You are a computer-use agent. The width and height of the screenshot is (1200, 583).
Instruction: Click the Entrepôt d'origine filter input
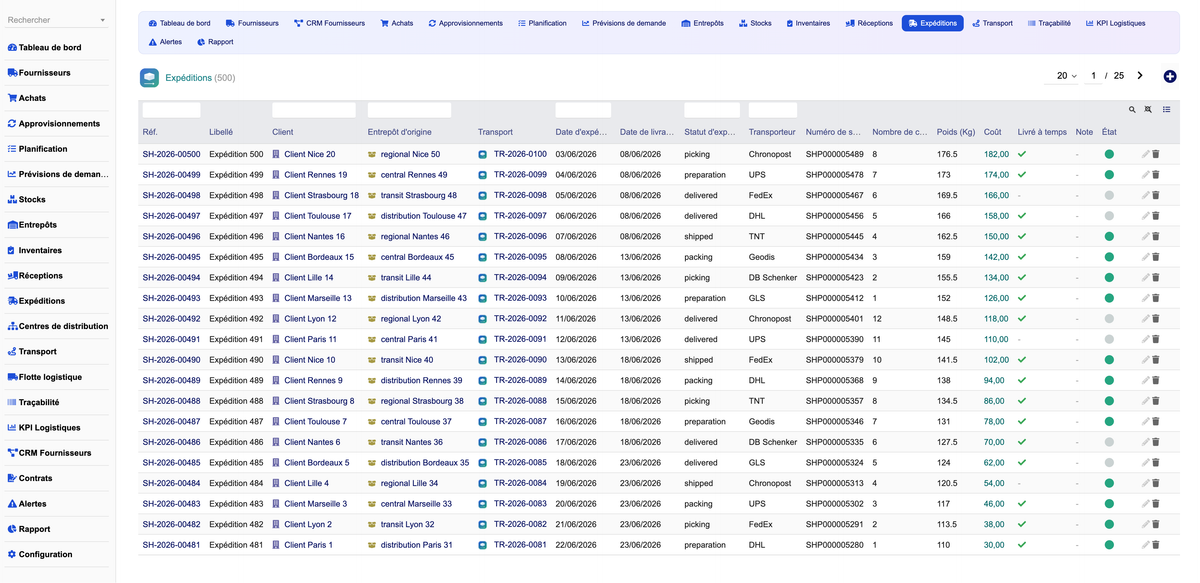coord(409,110)
